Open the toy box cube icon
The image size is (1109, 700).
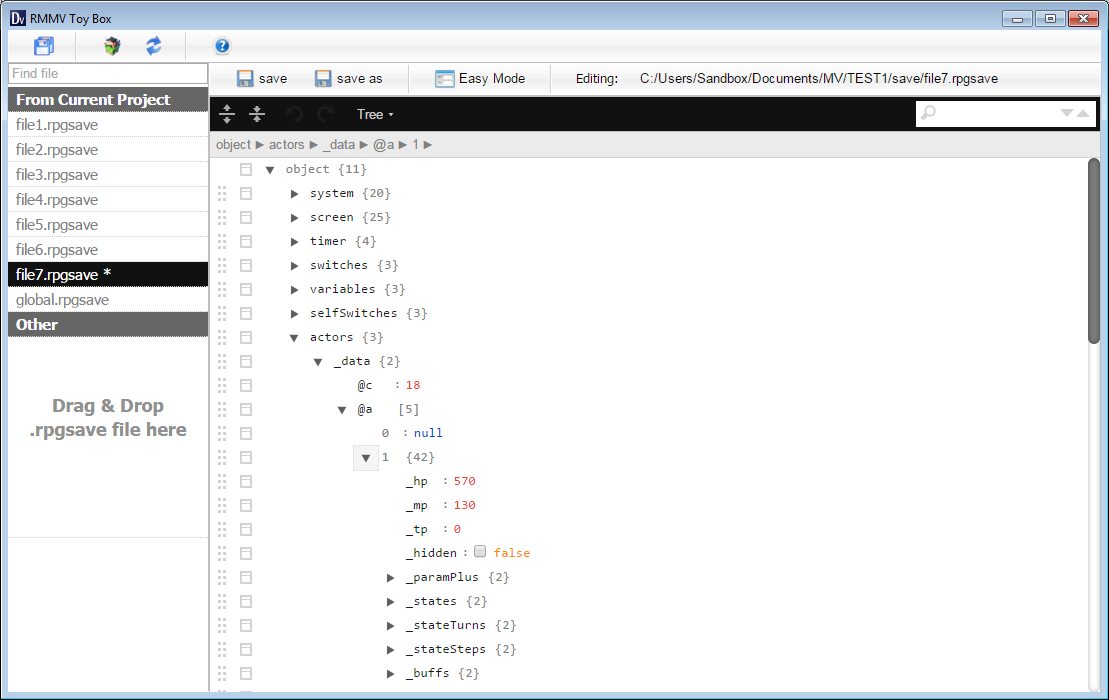click(x=112, y=46)
